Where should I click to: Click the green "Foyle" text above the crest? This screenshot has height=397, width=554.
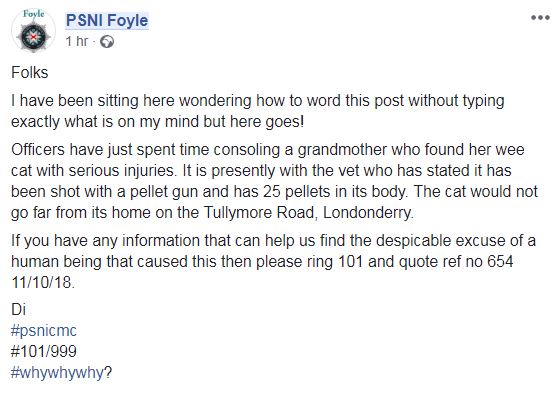tap(34, 14)
